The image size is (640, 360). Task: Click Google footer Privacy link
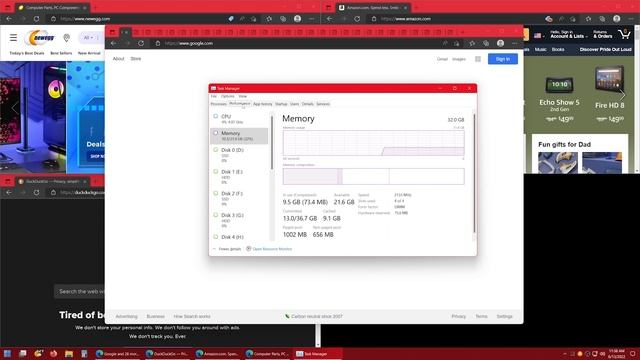[459, 316]
